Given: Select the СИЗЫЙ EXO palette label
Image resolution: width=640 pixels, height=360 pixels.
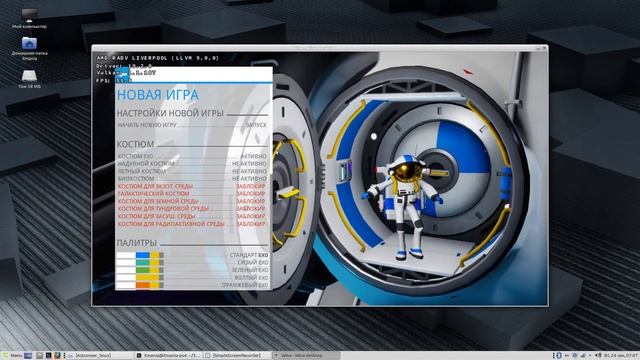Looking at the screenshot, I should 253,262.
